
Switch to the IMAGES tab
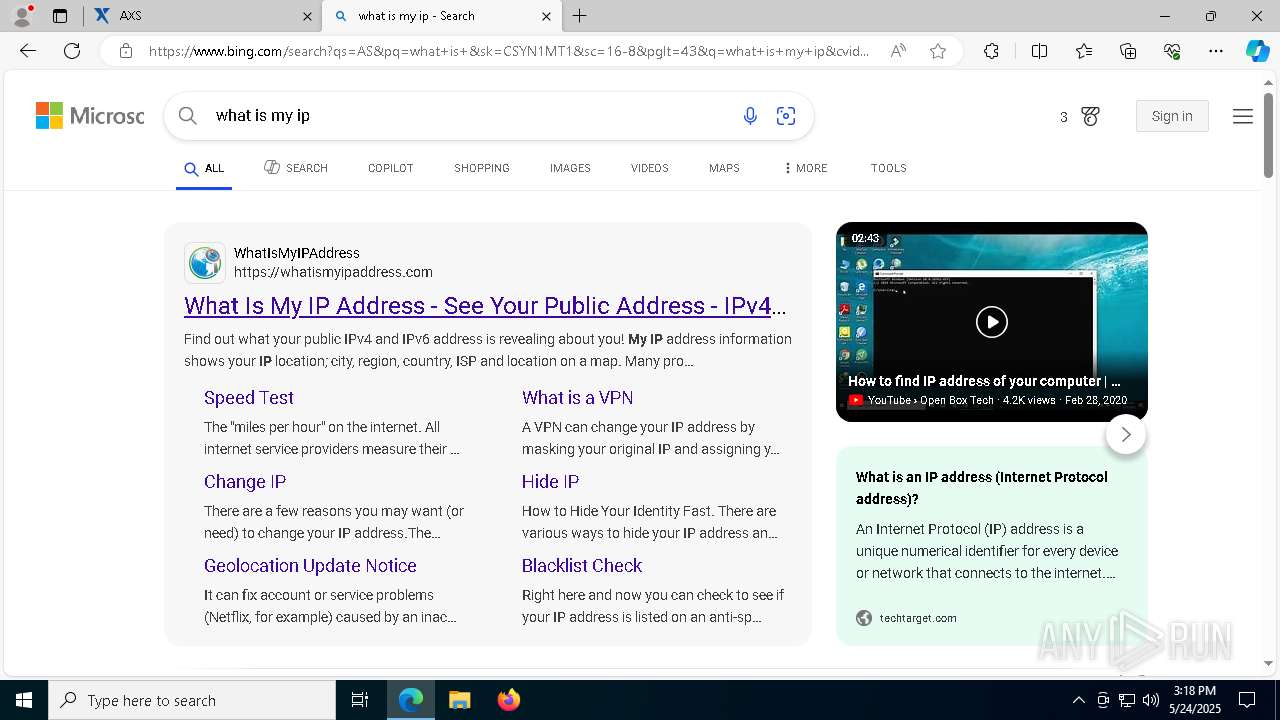(570, 168)
